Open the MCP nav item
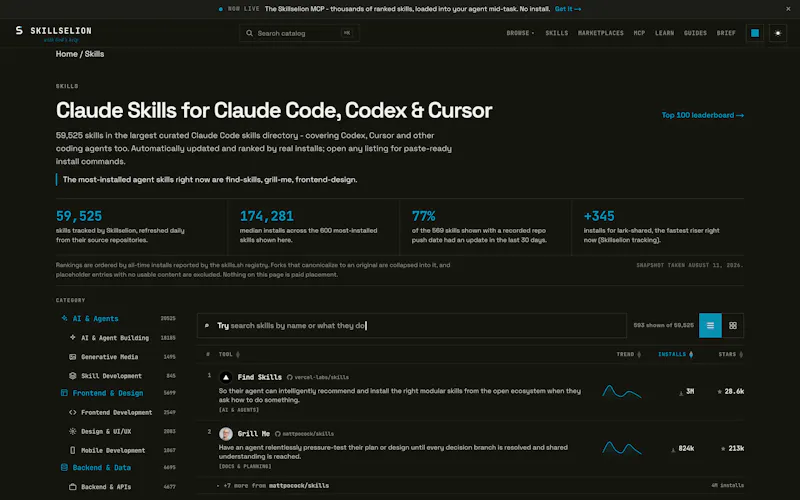Screen dimensions: 800x500 tap(639, 33)
